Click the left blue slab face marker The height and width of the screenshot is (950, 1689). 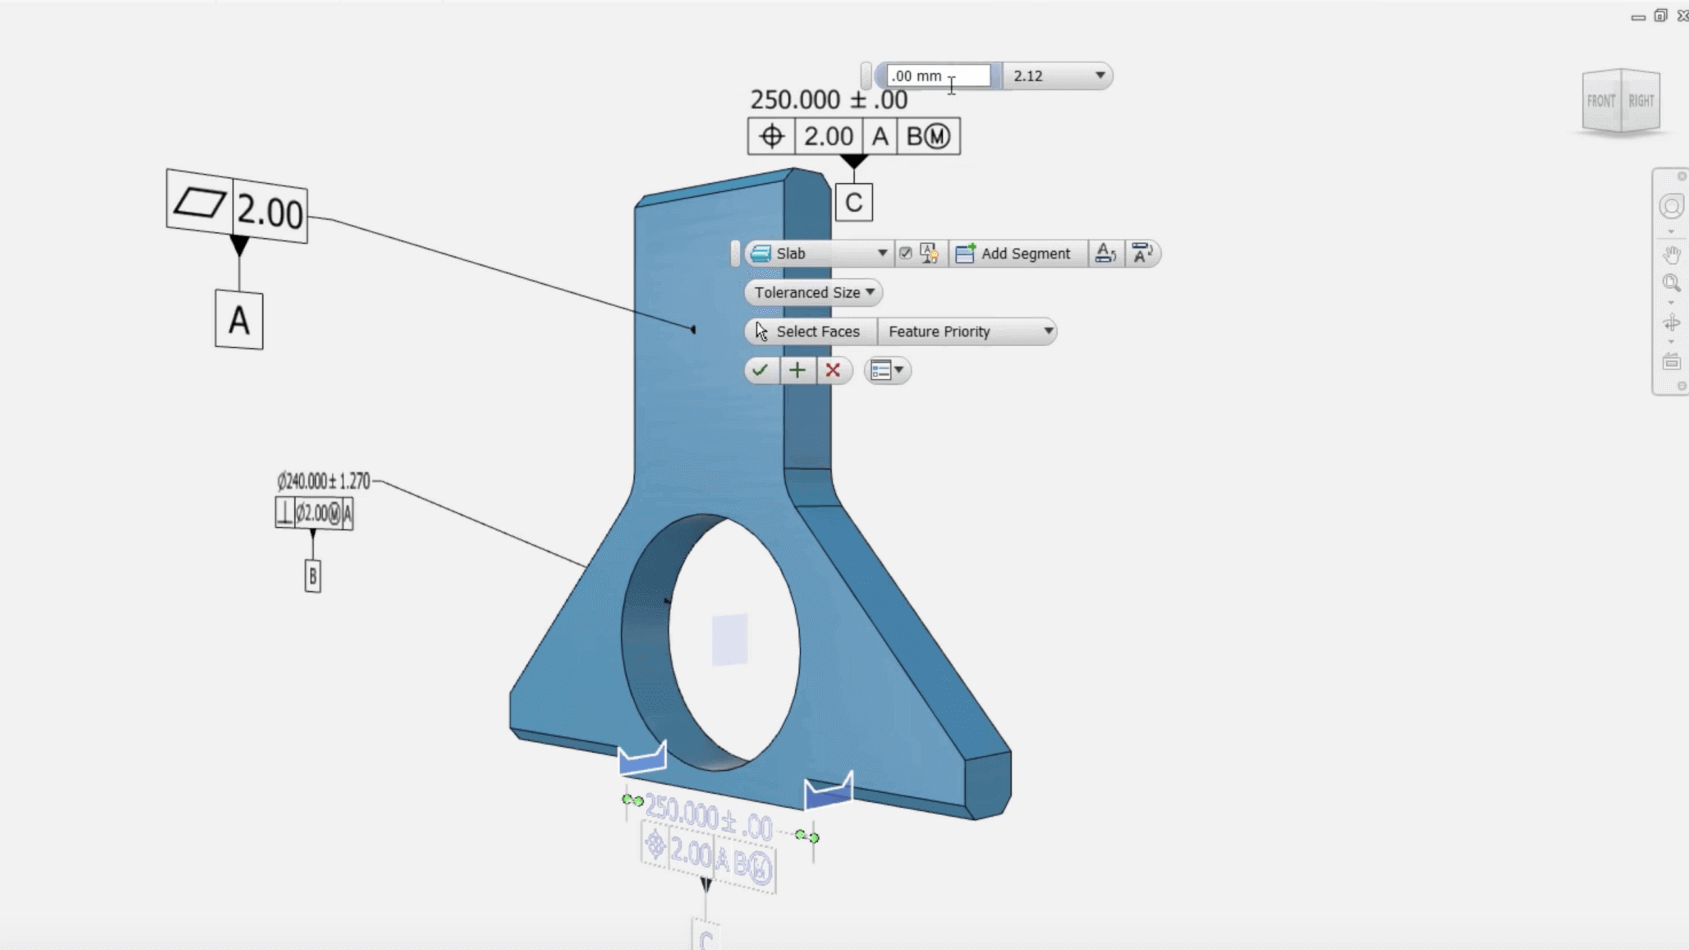click(x=642, y=758)
